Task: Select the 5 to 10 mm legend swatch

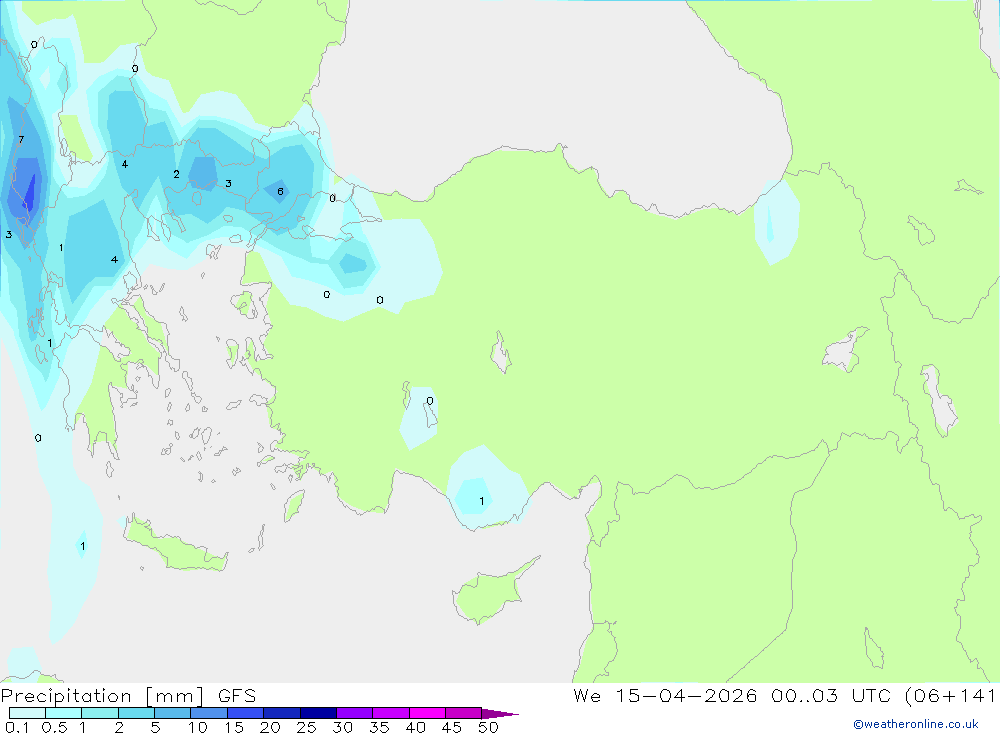Action: pos(173,713)
